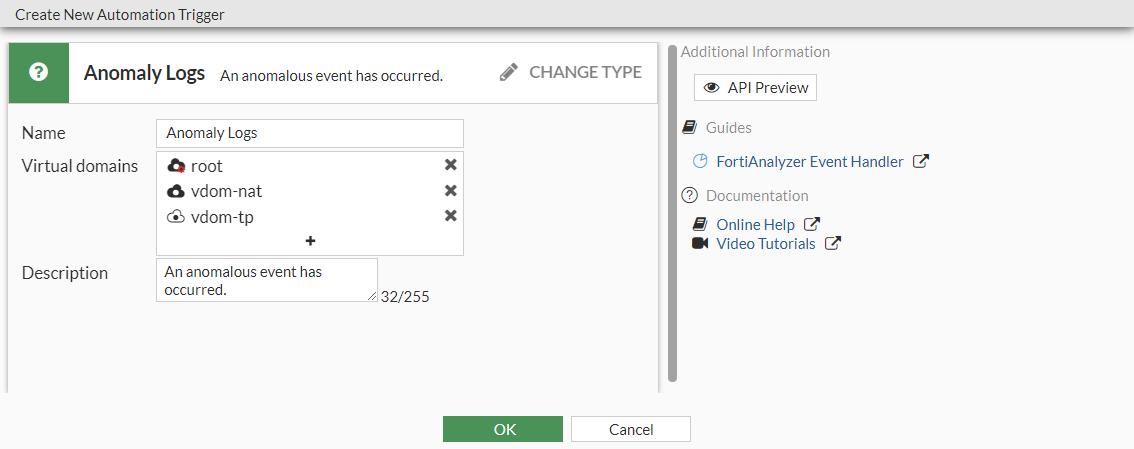The width and height of the screenshot is (1134, 449).
Task: Remove vdom-tp from virtual domains
Action: (x=450, y=216)
